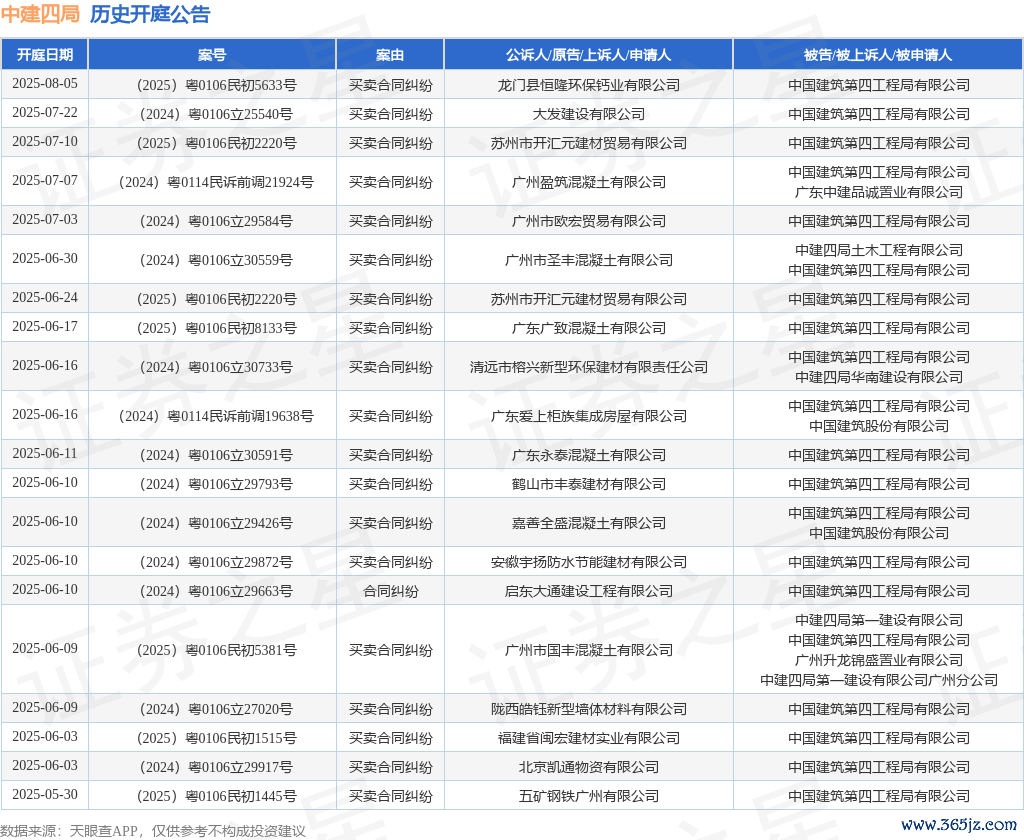Click defendant 广东中建品诚置业有限公司

coord(878,192)
